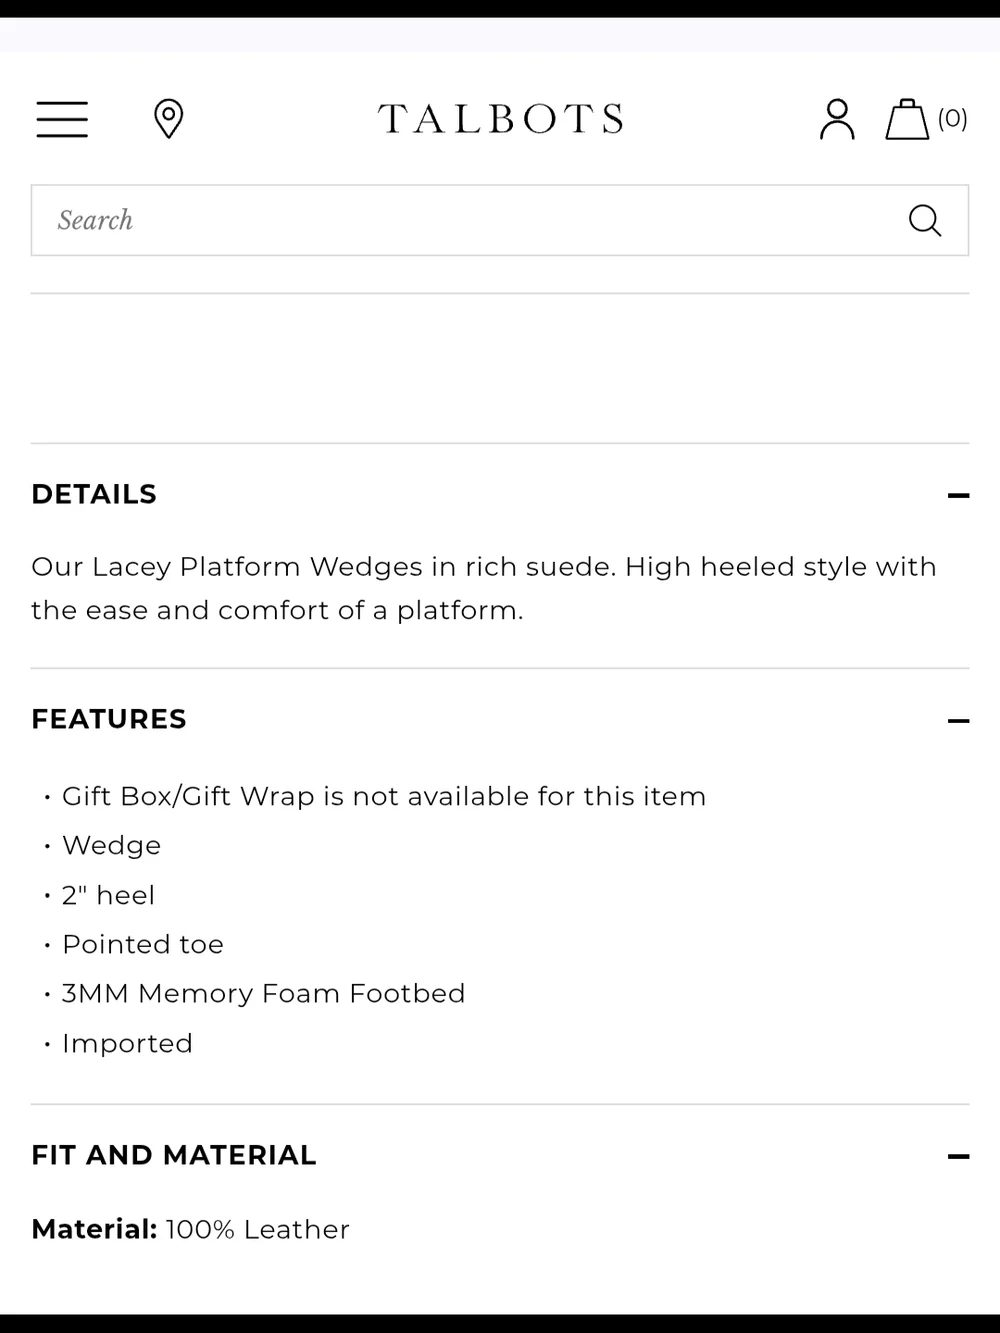Click the 2" heel feature line
1000x1333 pixels.
coord(109,895)
